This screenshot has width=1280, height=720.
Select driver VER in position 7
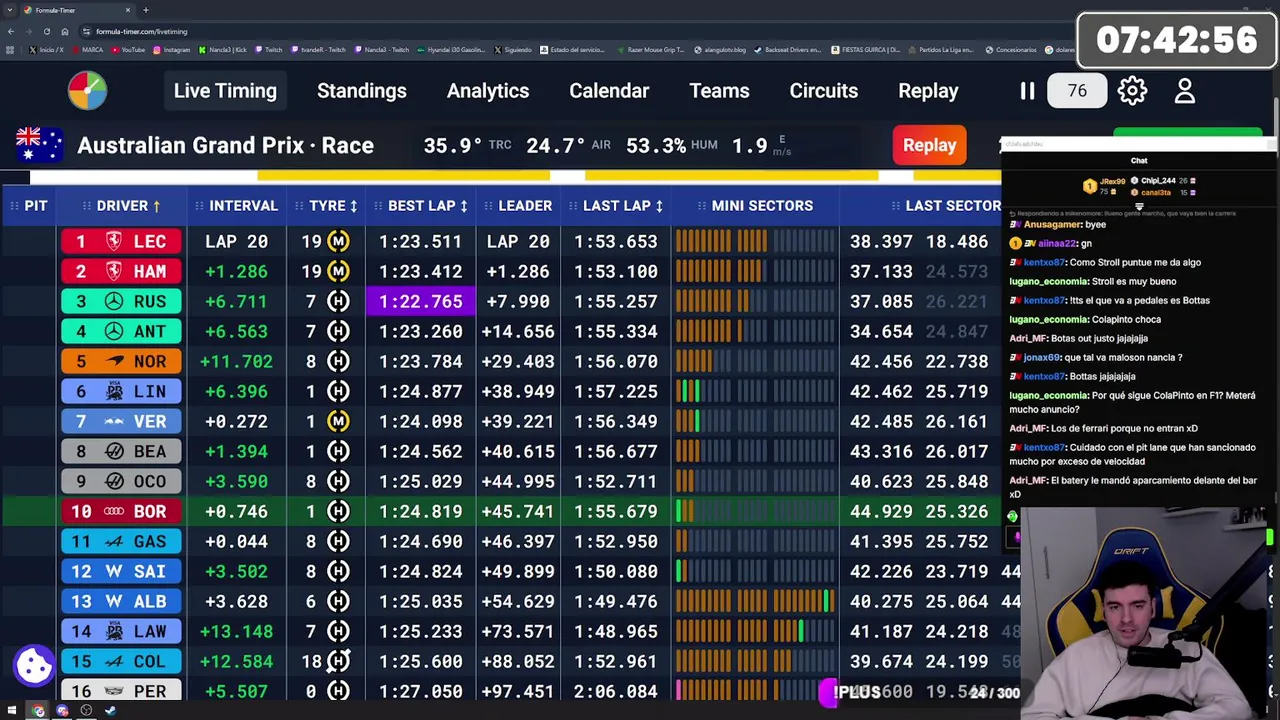pyautogui.click(x=121, y=421)
